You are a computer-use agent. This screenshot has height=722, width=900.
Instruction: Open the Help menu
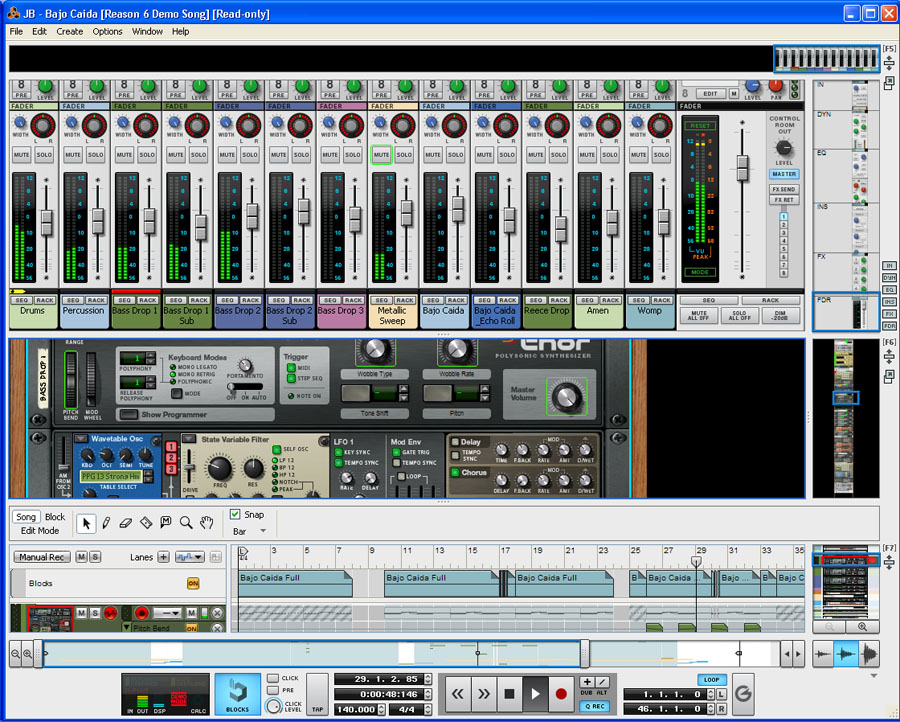tap(180, 32)
